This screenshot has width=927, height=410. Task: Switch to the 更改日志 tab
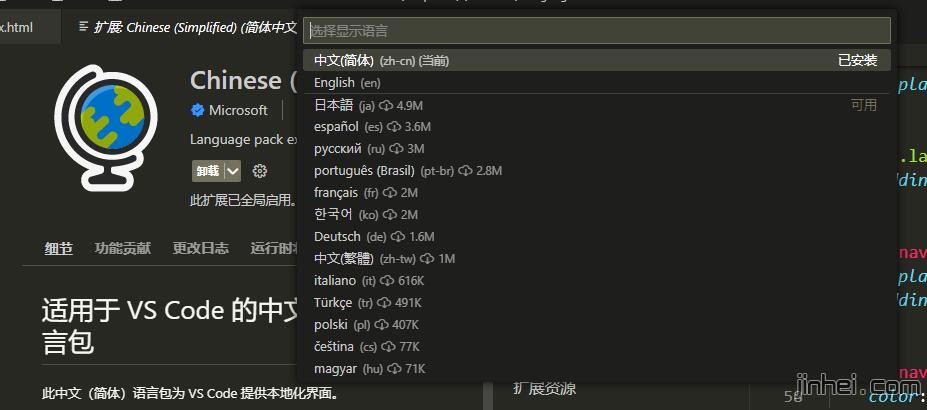(200, 248)
